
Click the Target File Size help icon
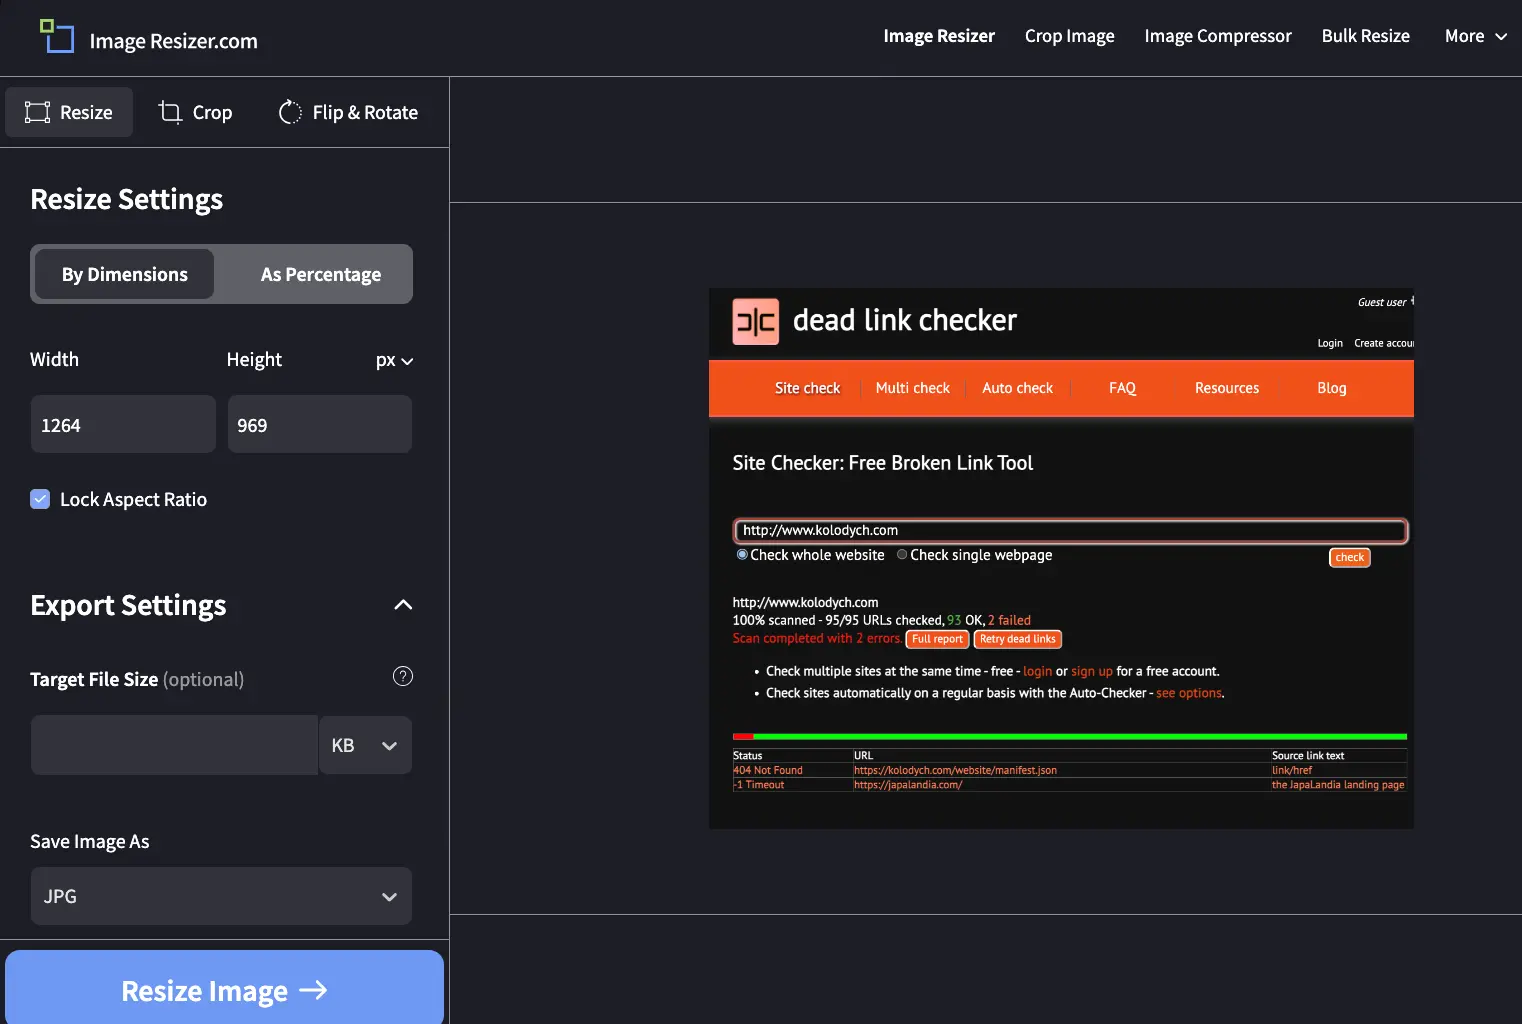pos(402,676)
